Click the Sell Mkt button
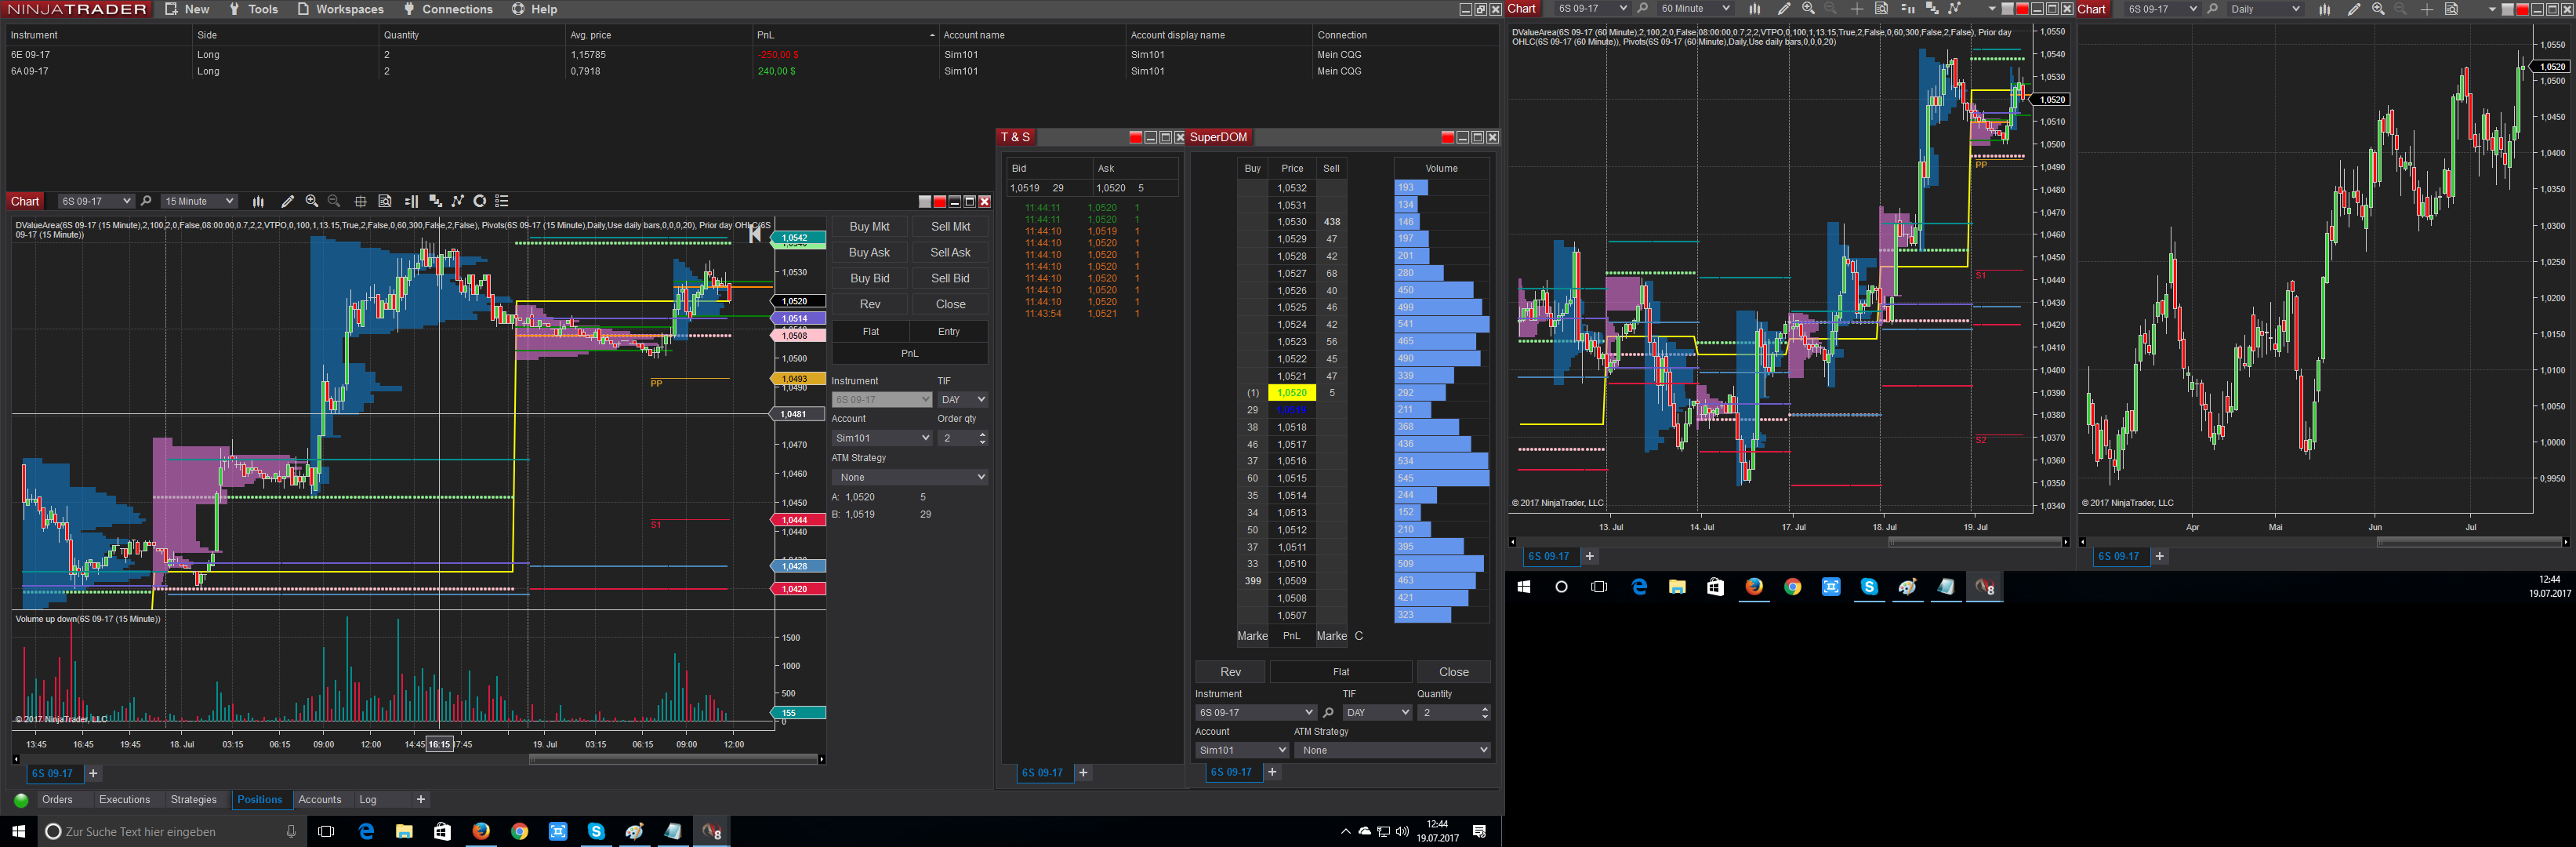 (x=950, y=227)
